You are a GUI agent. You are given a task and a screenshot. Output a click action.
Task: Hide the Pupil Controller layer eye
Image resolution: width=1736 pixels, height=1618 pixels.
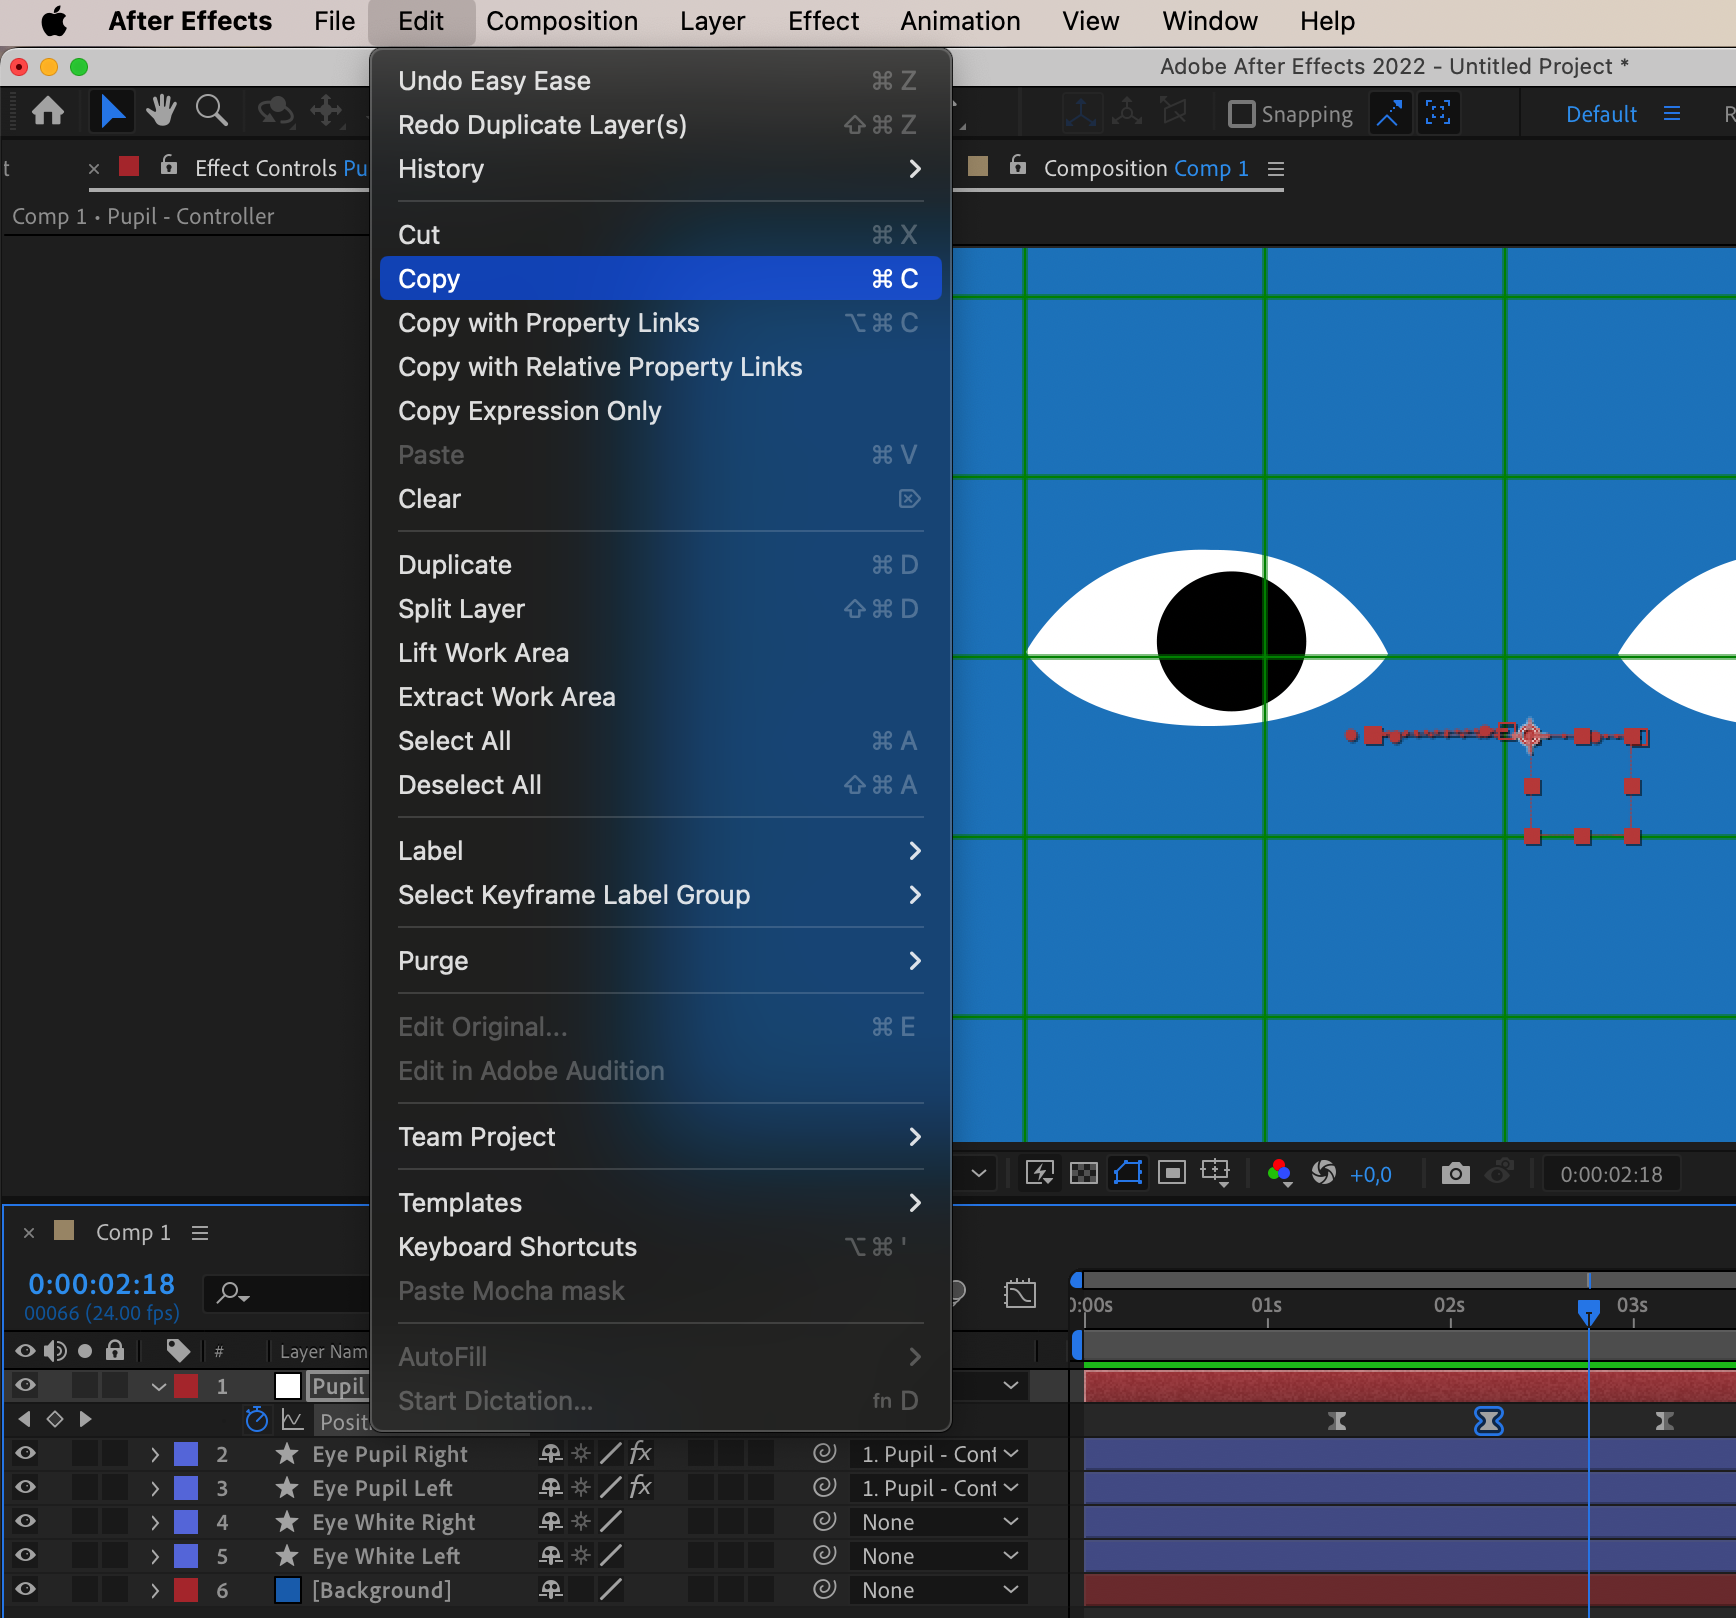point(25,1385)
